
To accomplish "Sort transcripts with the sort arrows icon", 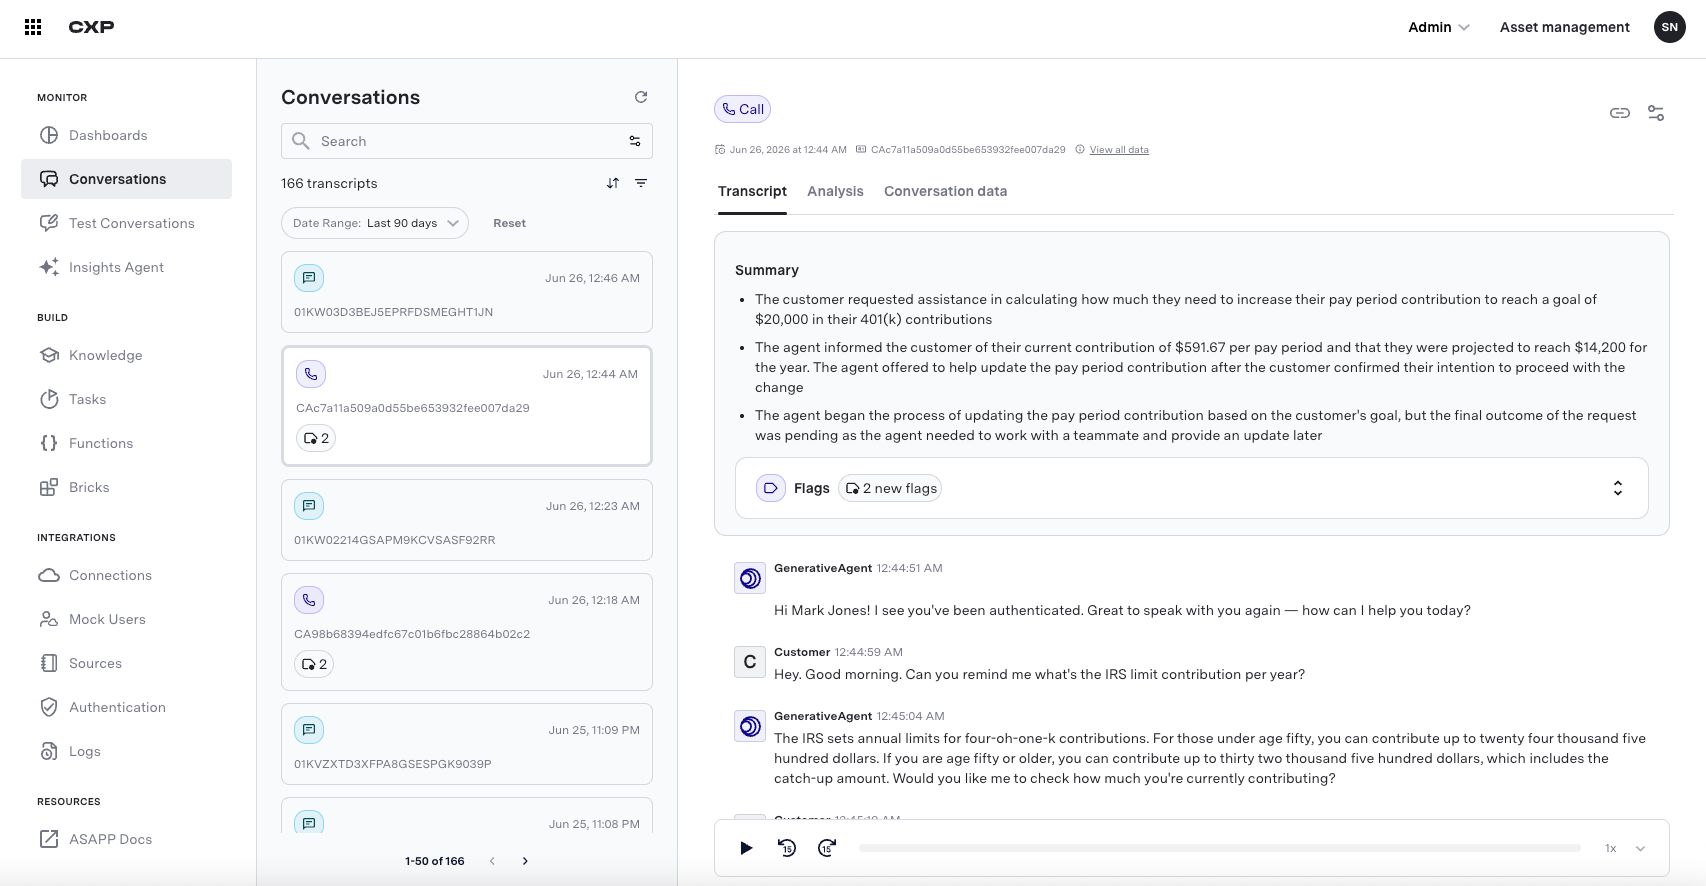I will click(x=613, y=183).
